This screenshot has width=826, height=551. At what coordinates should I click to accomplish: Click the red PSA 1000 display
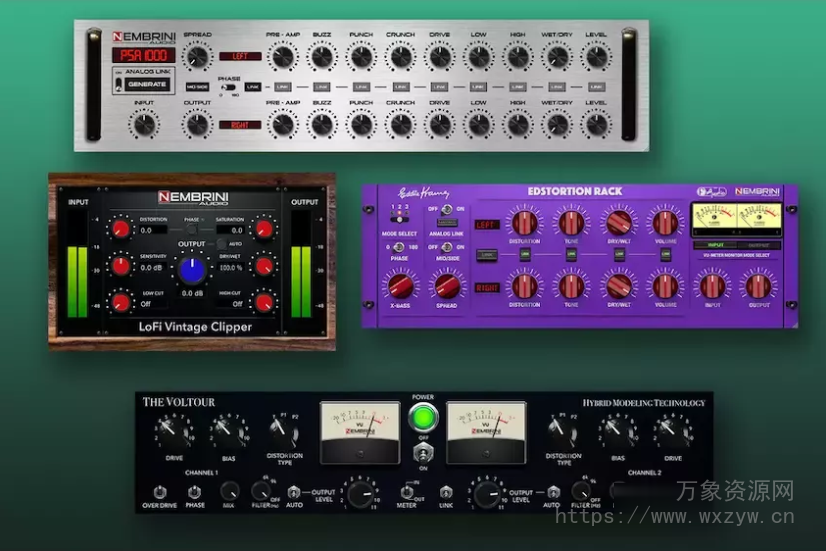tap(143, 55)
